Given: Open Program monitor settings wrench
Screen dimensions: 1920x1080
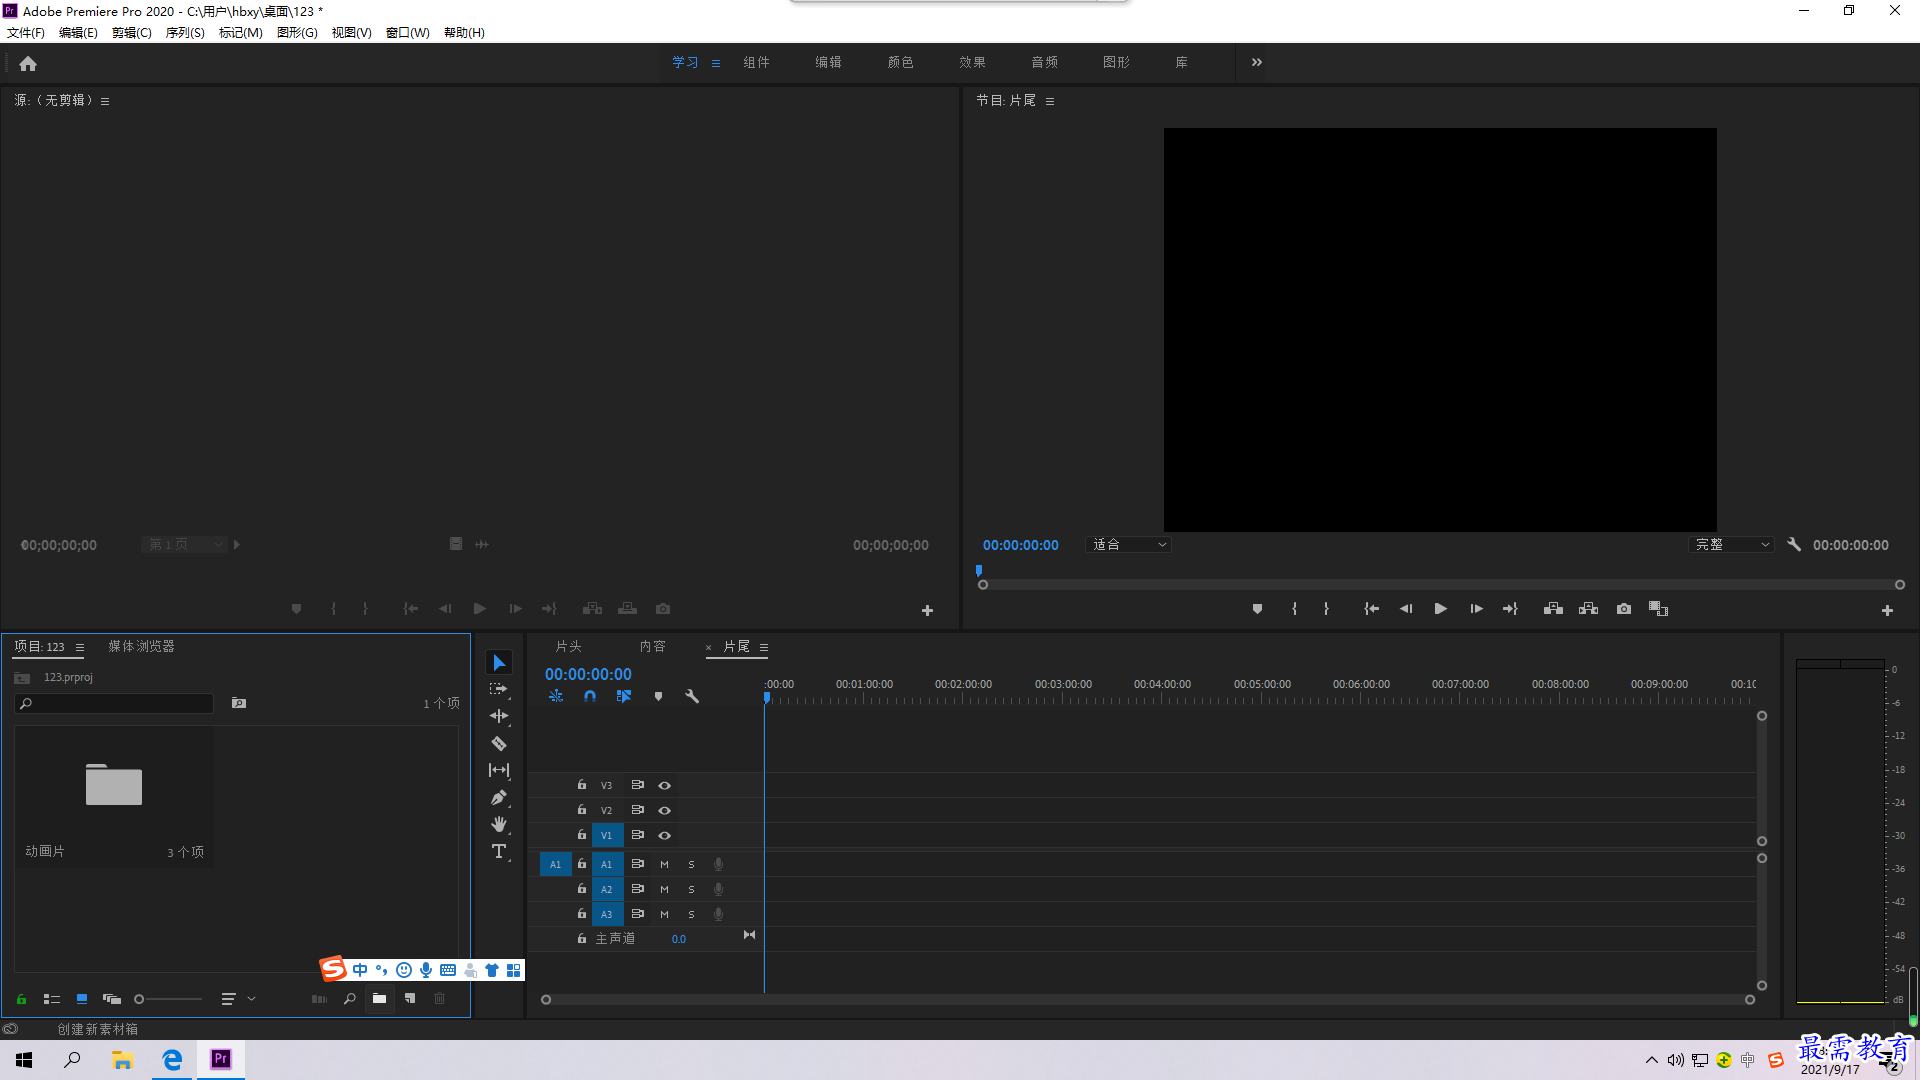Looking at the screenshot, I should pyautogui.click(x=1794, y=545).
